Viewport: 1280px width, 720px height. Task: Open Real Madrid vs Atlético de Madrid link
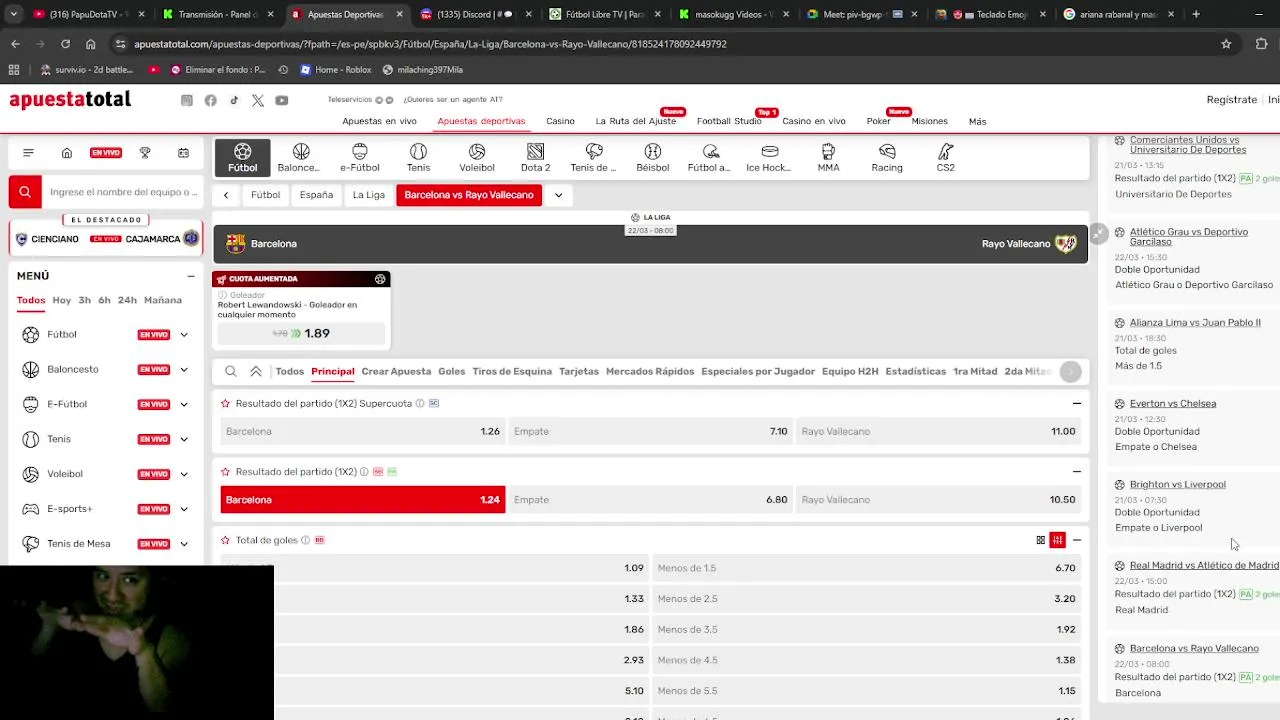pyautogui.click(x=1204, y=566)
